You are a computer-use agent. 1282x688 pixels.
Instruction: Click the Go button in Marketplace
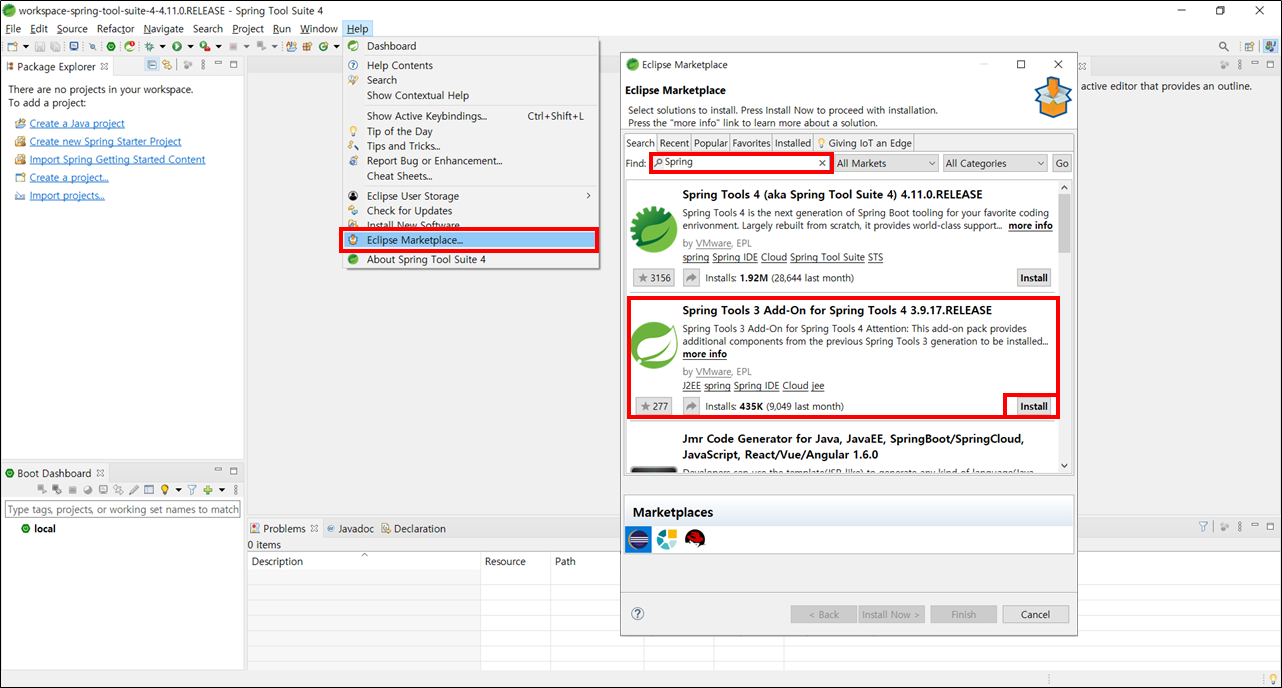coord(1062,163)
